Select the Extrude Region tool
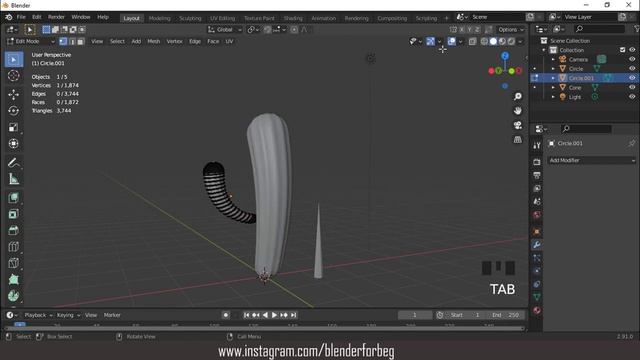Screen dimensions: 640x360 (13, 198)
